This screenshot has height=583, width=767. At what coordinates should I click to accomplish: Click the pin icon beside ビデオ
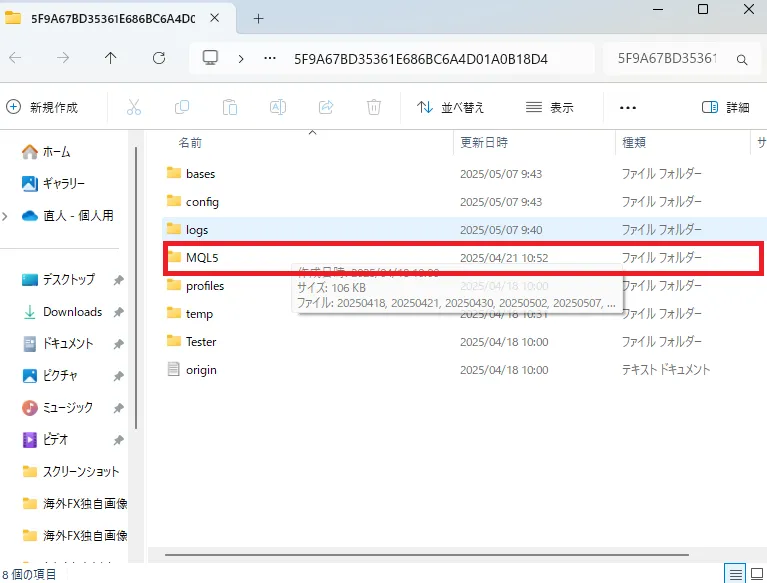[118, 440]
